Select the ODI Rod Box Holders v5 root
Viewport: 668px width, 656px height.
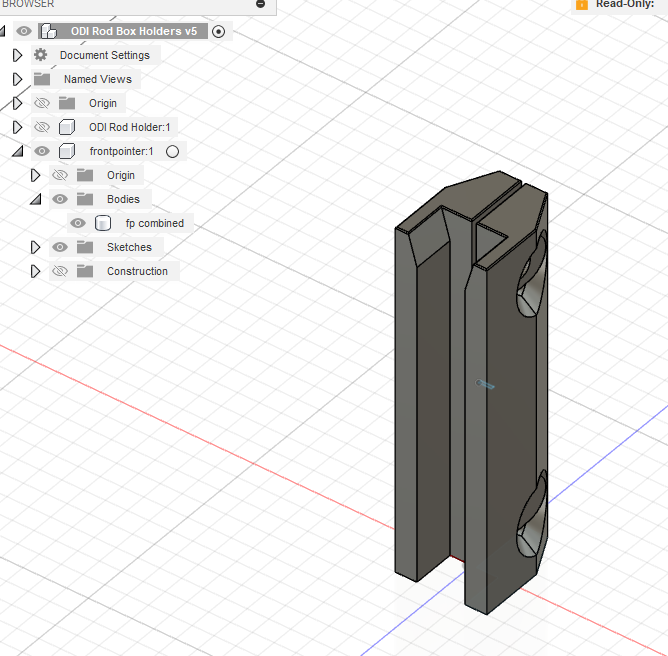[134, 31]
